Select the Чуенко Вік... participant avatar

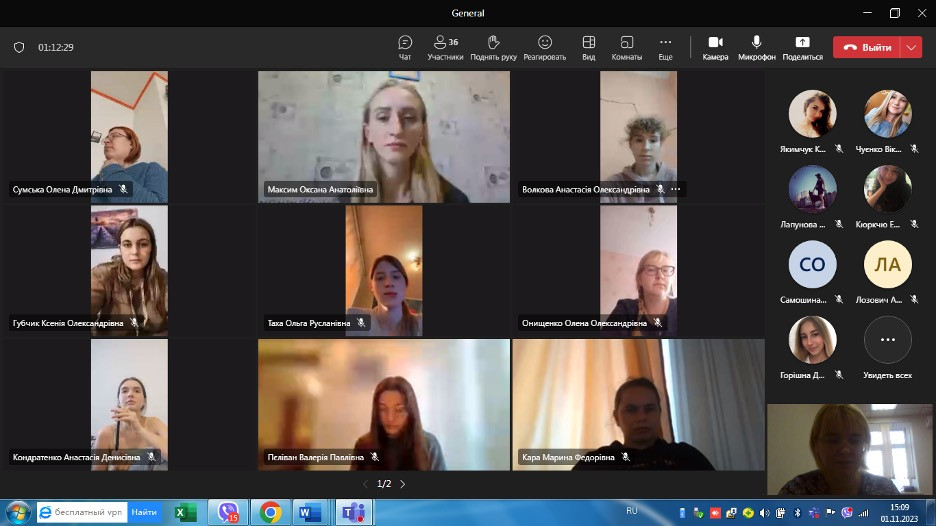888,114
